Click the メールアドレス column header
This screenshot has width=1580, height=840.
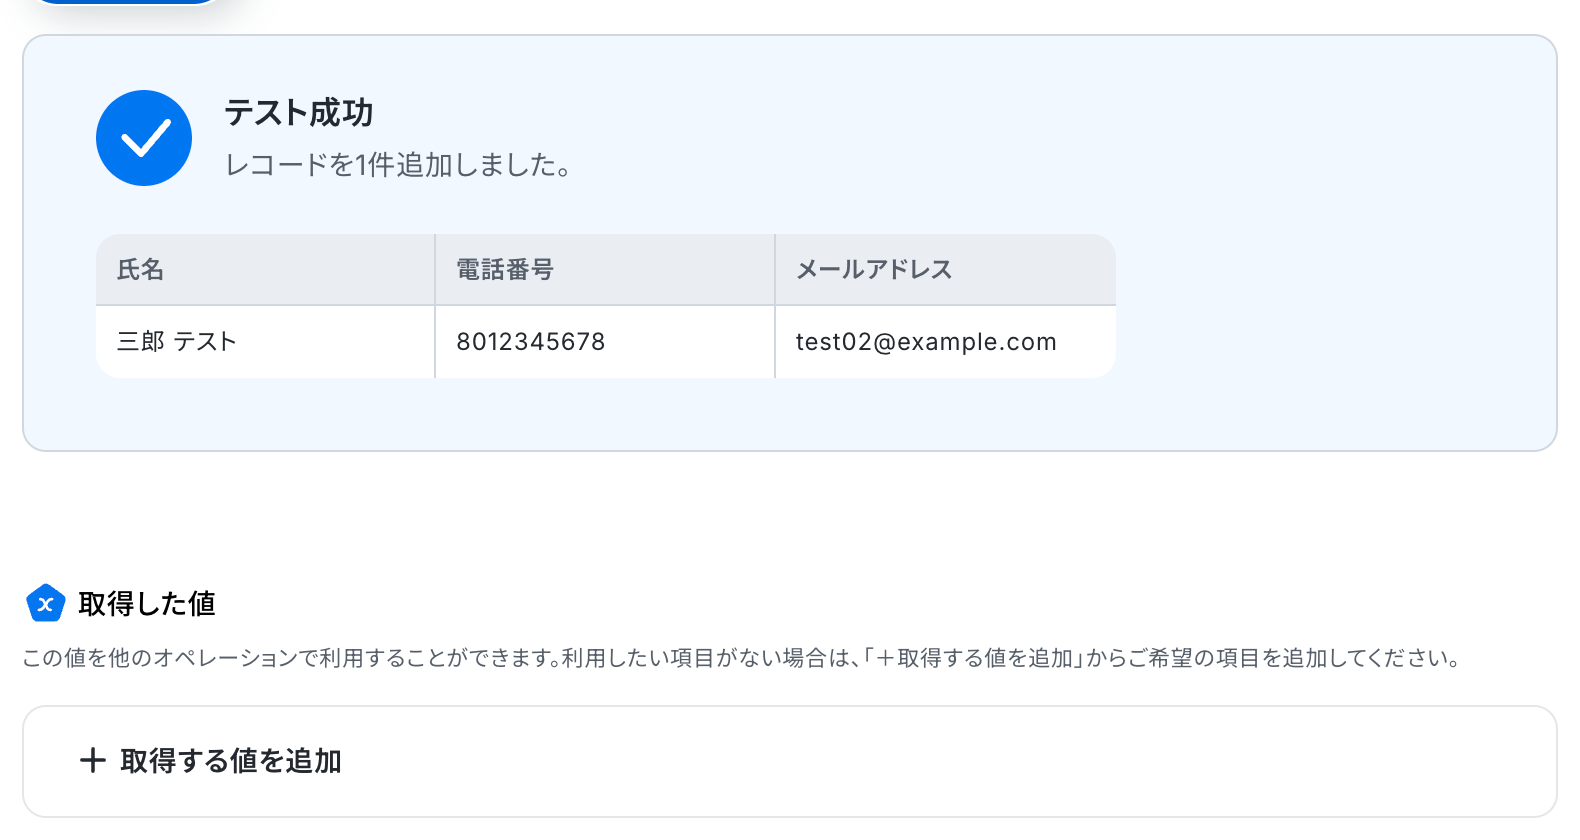[x=874, y=270]
